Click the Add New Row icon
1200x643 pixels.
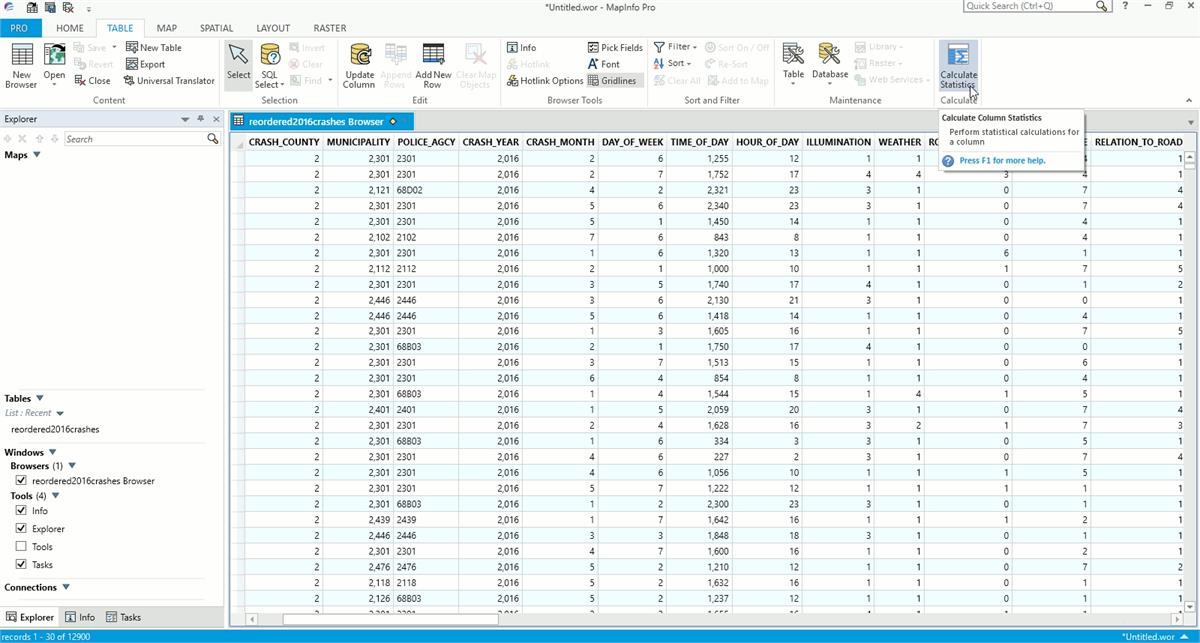tap(433, 56)
